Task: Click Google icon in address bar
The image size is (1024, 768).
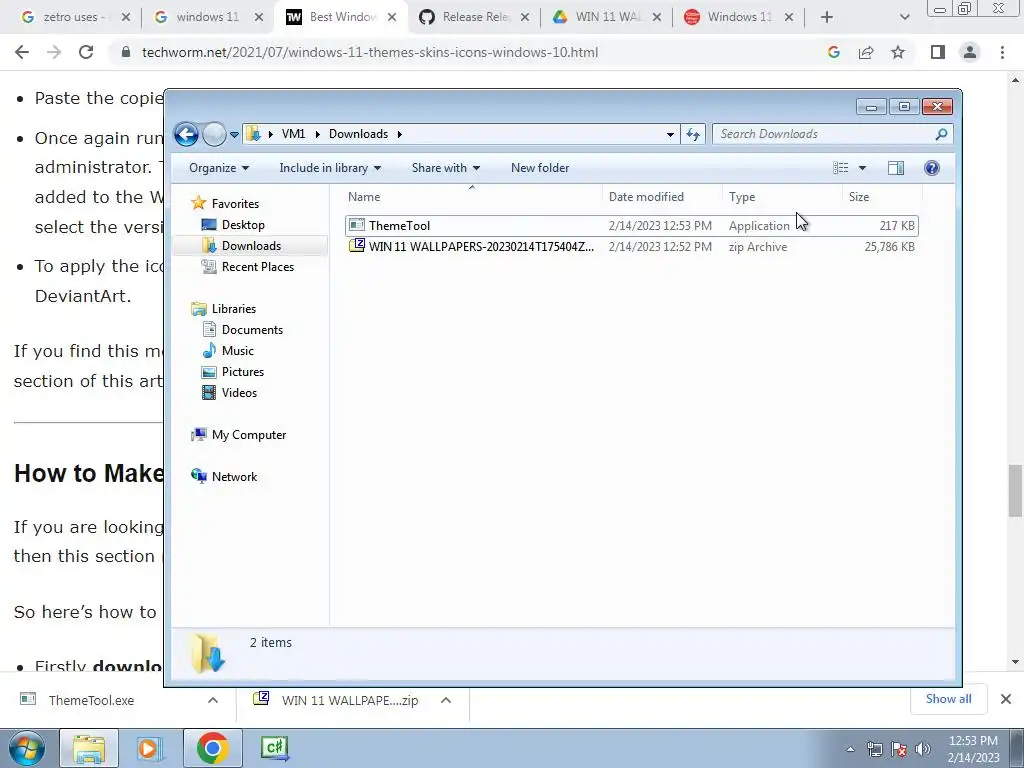Action: pos(833,52)
